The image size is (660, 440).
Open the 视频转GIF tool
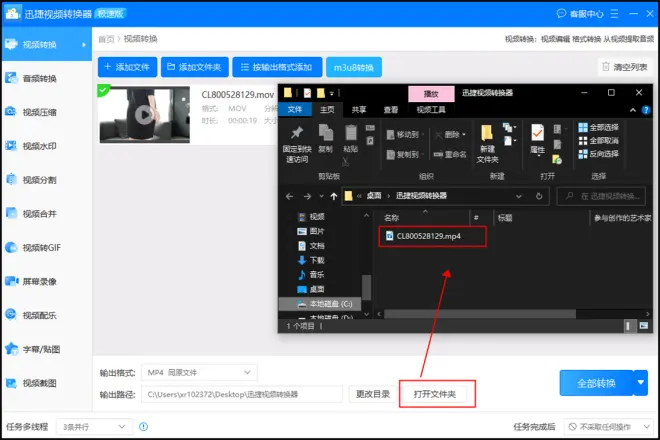tap(42, 248)
